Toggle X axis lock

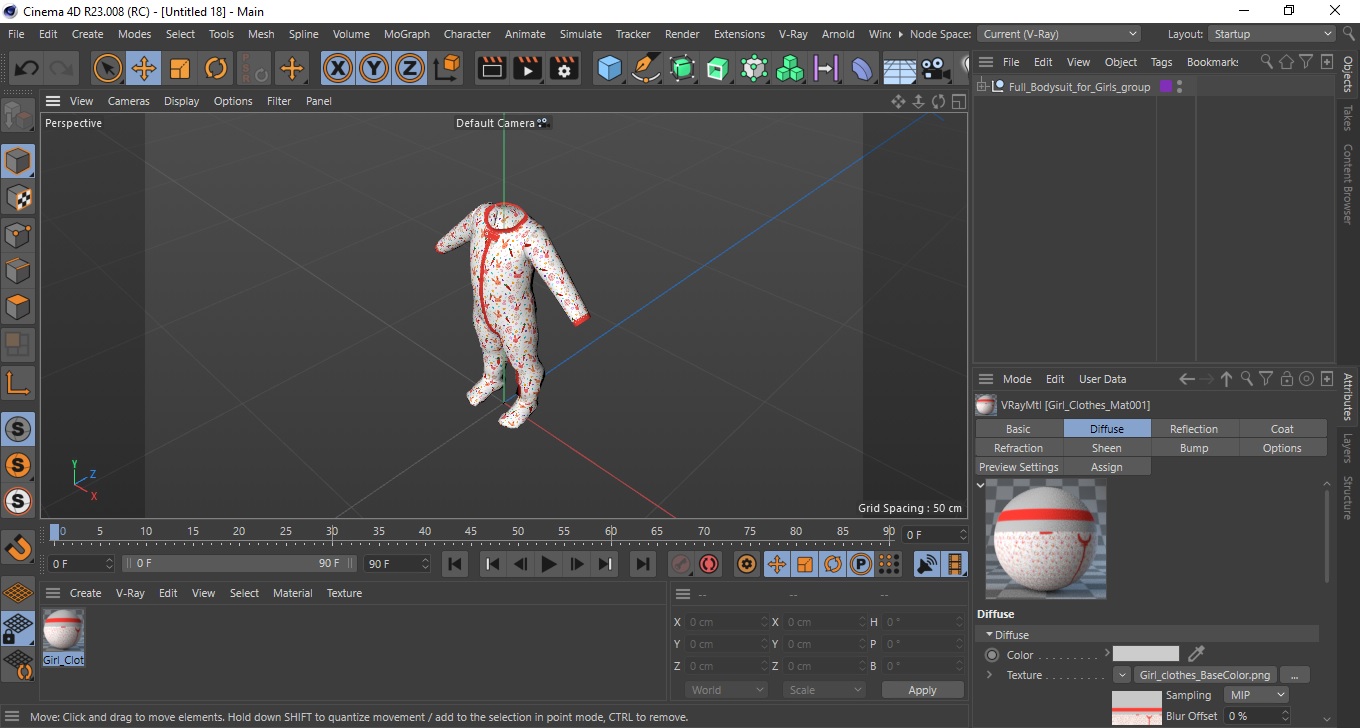coord(338,68)
